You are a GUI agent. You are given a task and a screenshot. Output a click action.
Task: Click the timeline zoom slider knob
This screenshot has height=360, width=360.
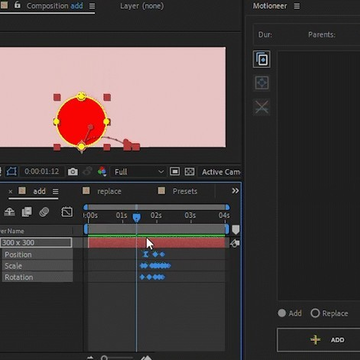104,358
